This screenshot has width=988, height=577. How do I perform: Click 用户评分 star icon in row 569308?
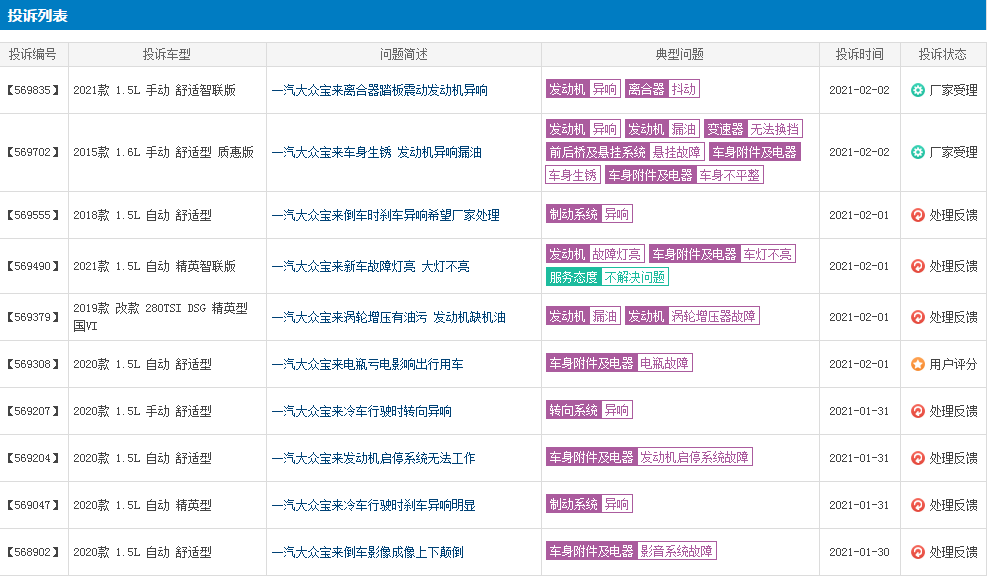[x=917, y=364]
